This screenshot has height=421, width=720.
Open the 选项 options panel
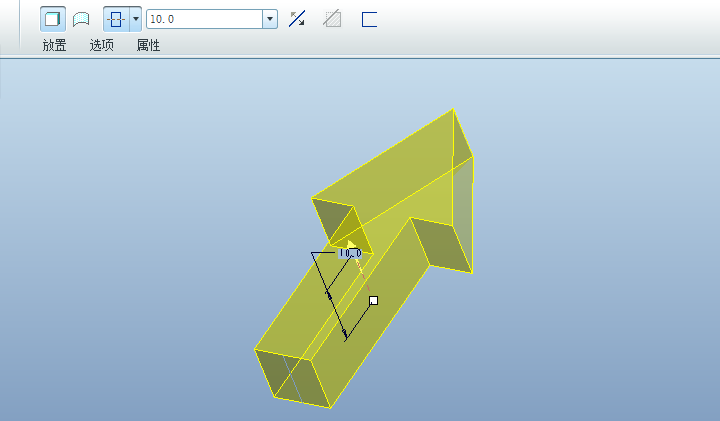(x=101, y=45)
